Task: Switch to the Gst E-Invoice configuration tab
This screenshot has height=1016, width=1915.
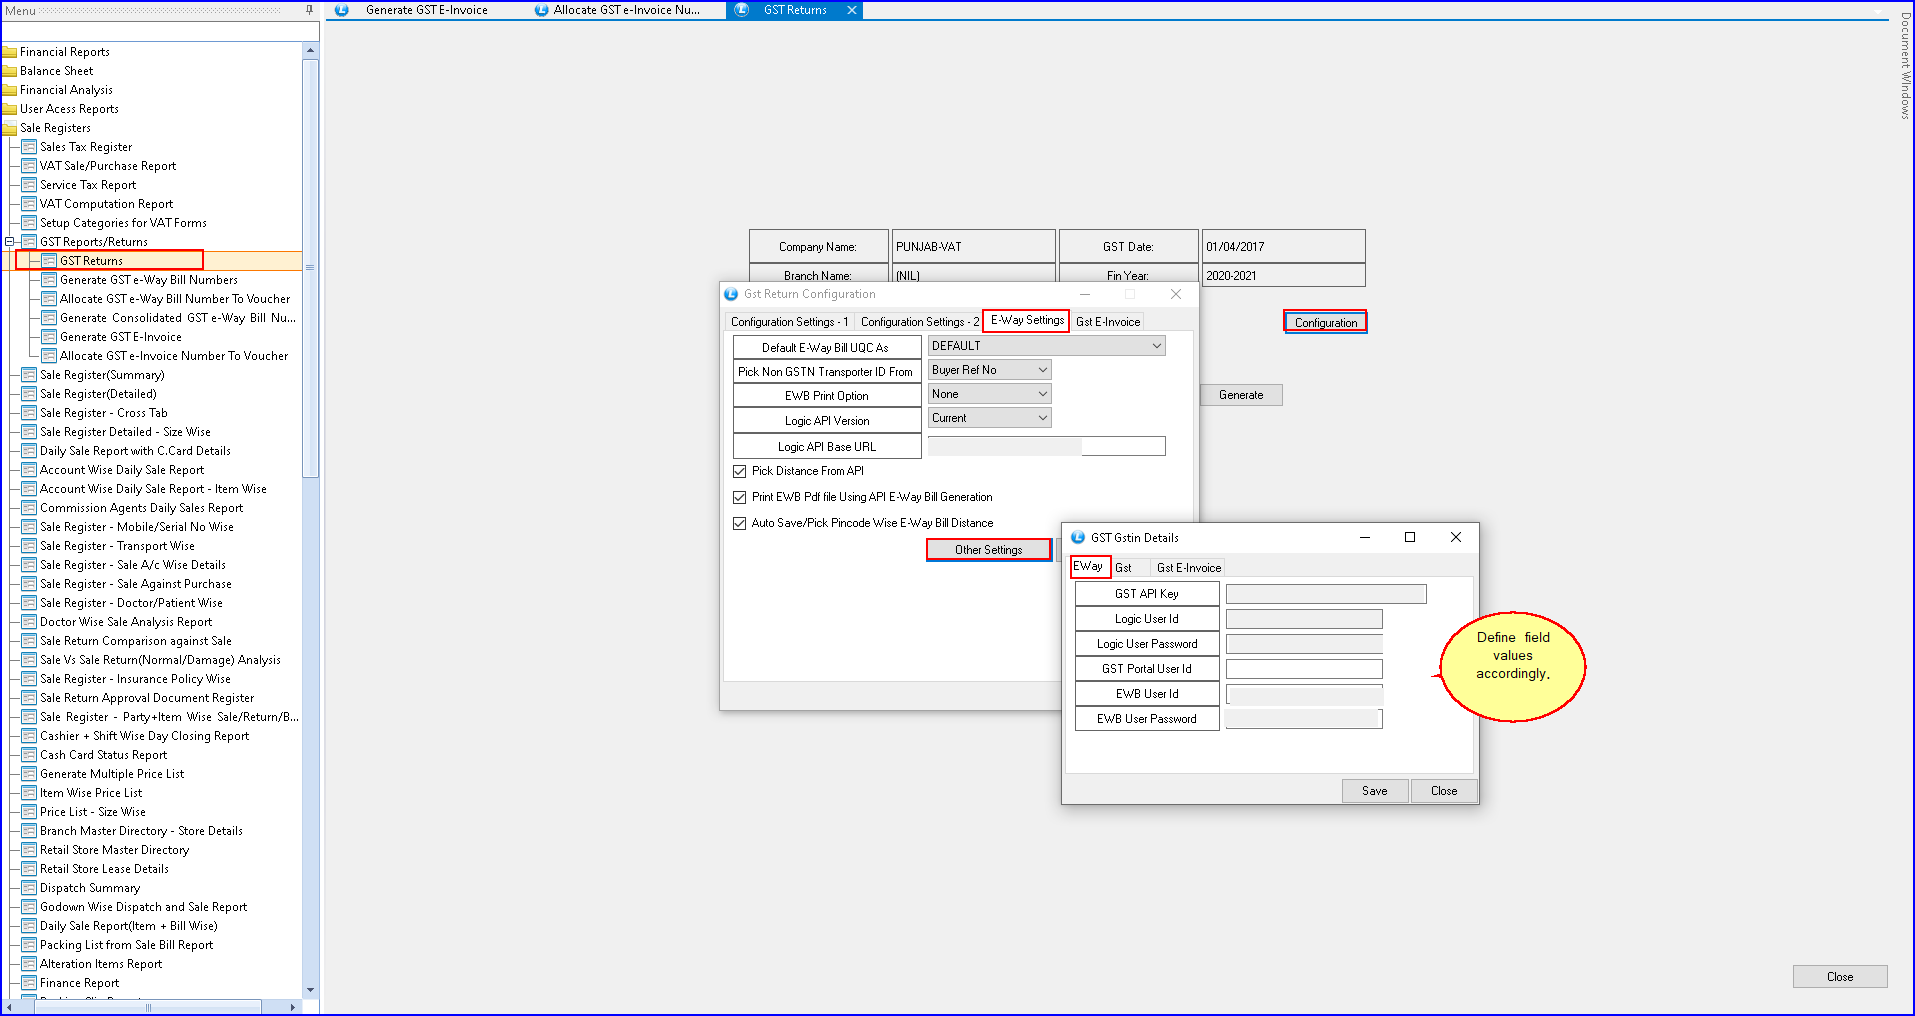Action: click(x=1107, y=322)
